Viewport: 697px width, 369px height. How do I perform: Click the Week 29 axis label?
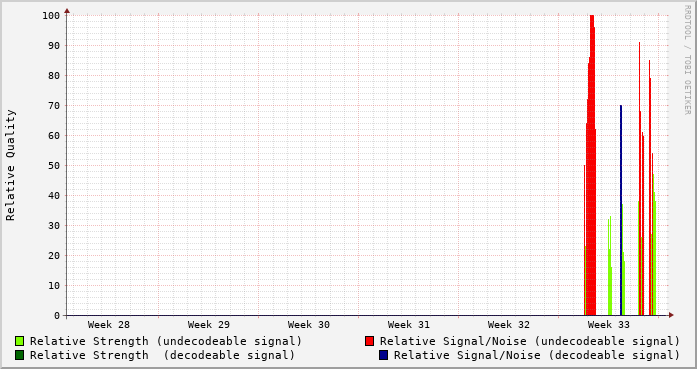point(209,325)
